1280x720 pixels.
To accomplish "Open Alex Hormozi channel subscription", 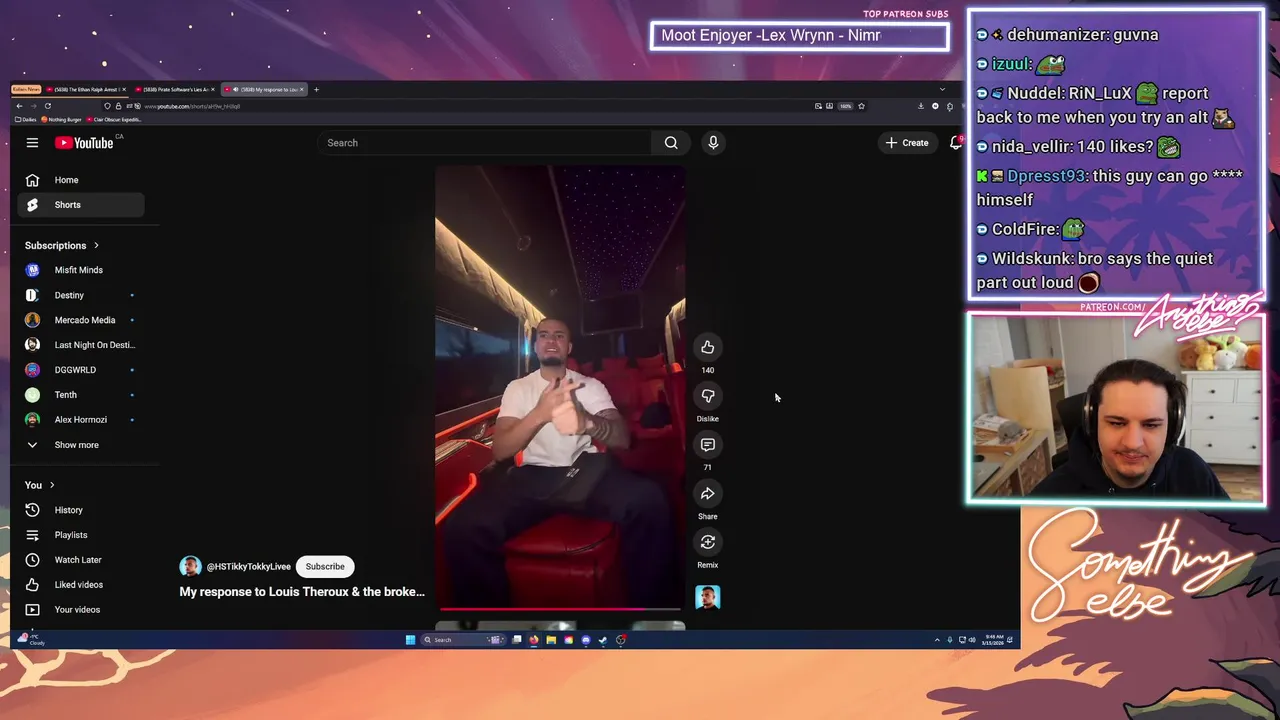I will (80, 420).
